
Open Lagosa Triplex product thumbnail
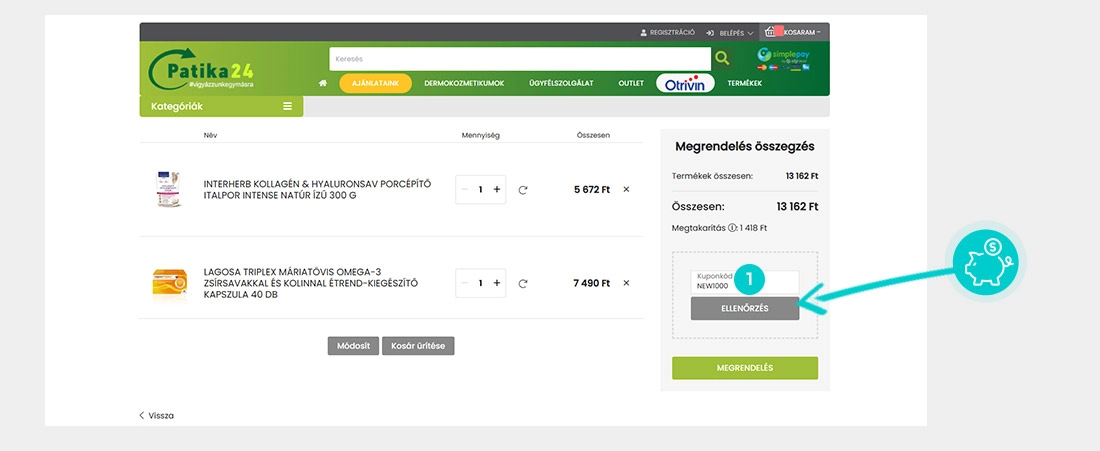170,283
